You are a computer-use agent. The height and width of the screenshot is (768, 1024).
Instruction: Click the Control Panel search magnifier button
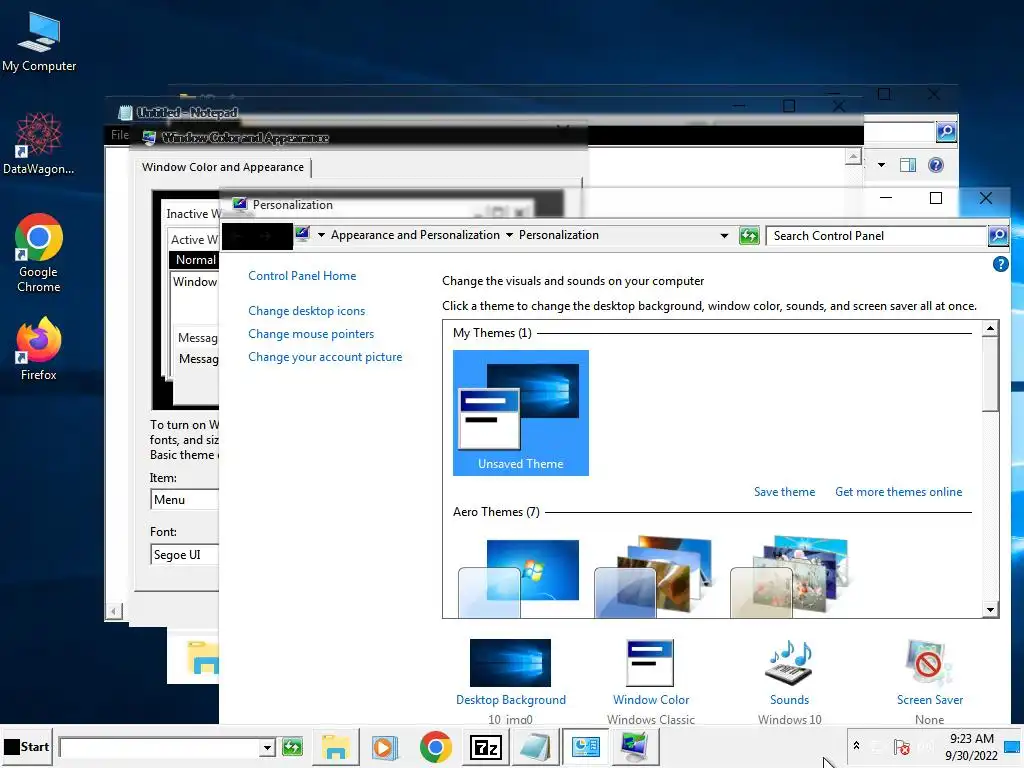pos(998,236)
